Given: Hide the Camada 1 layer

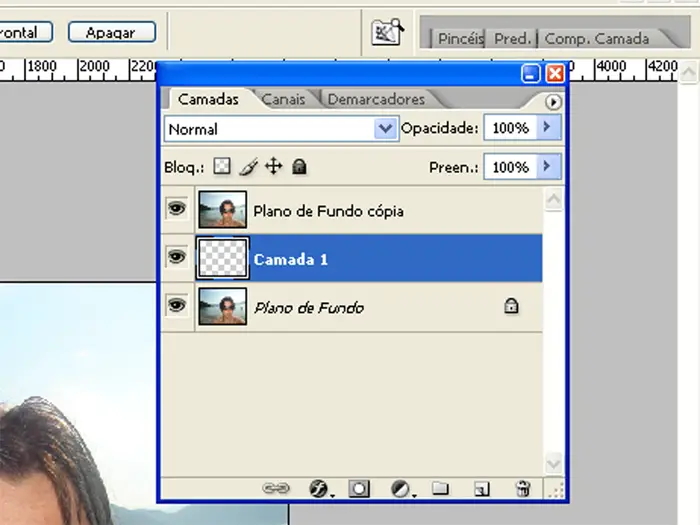Looking at the screenshot, I should 177,258.
